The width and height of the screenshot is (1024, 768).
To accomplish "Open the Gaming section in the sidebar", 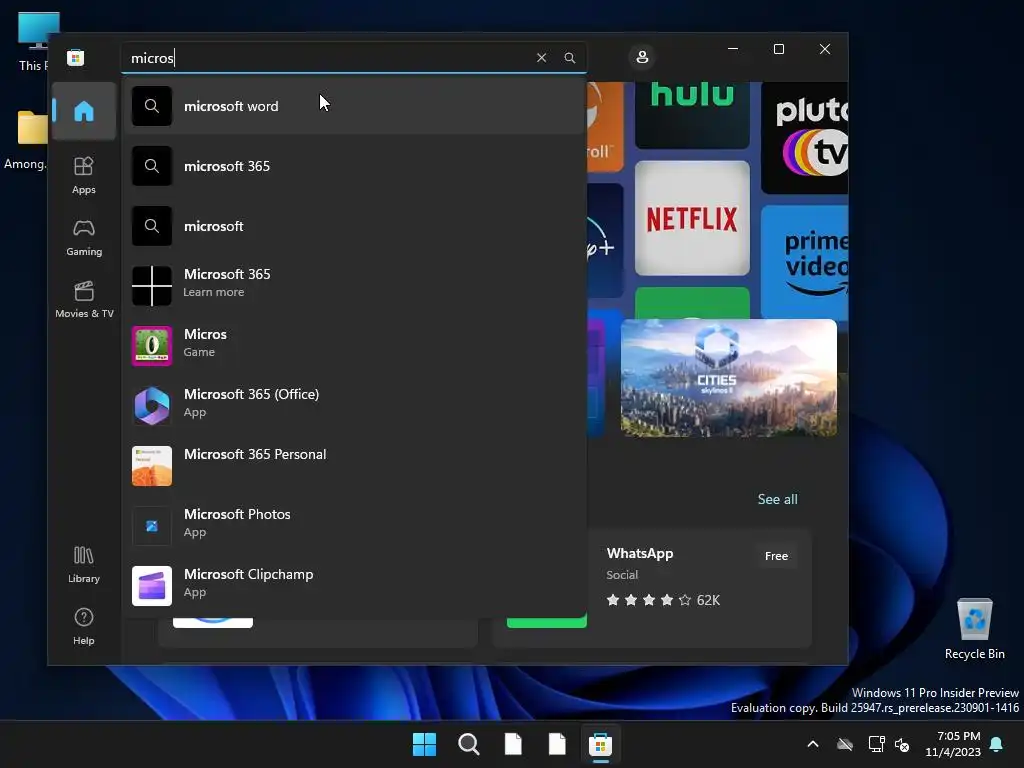I will [84, 237].
